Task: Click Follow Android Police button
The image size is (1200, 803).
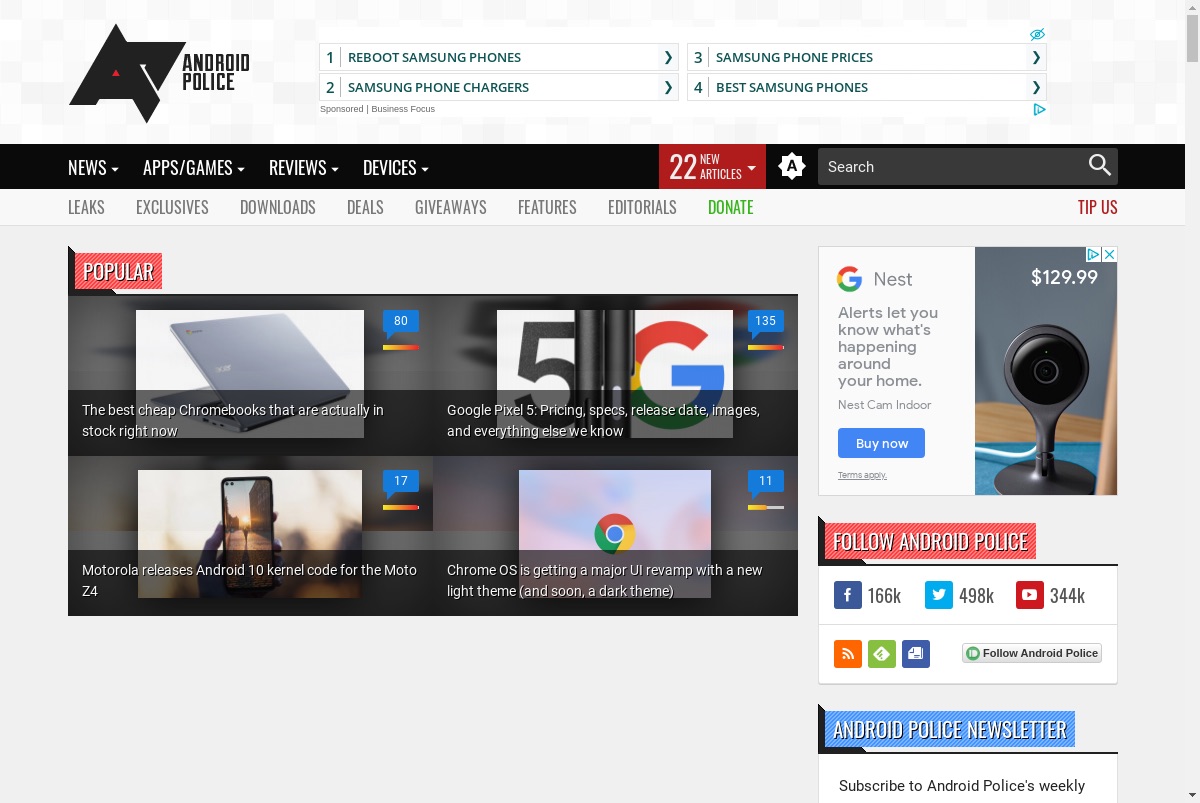Action: pyautogui.click(x=1032, y=653)
